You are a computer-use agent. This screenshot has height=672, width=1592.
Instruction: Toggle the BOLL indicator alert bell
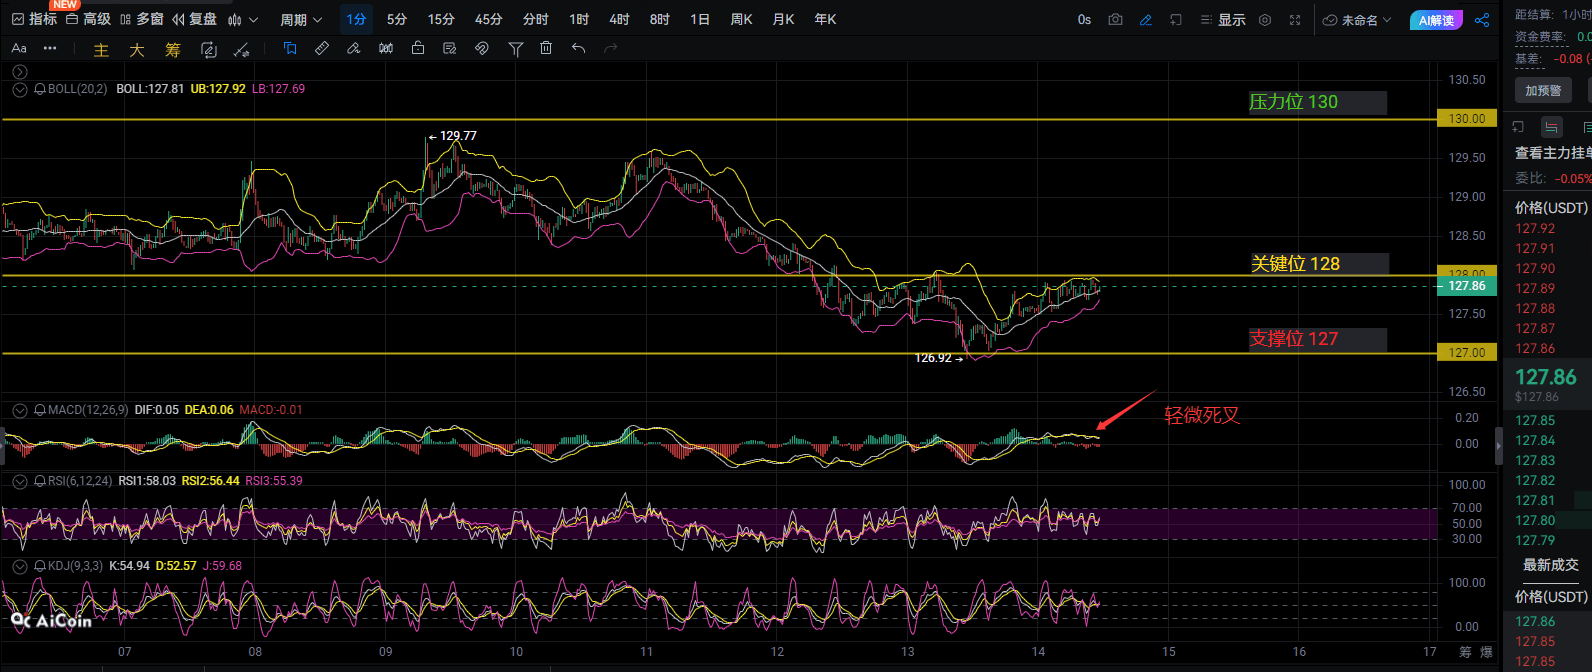[40, 89]
